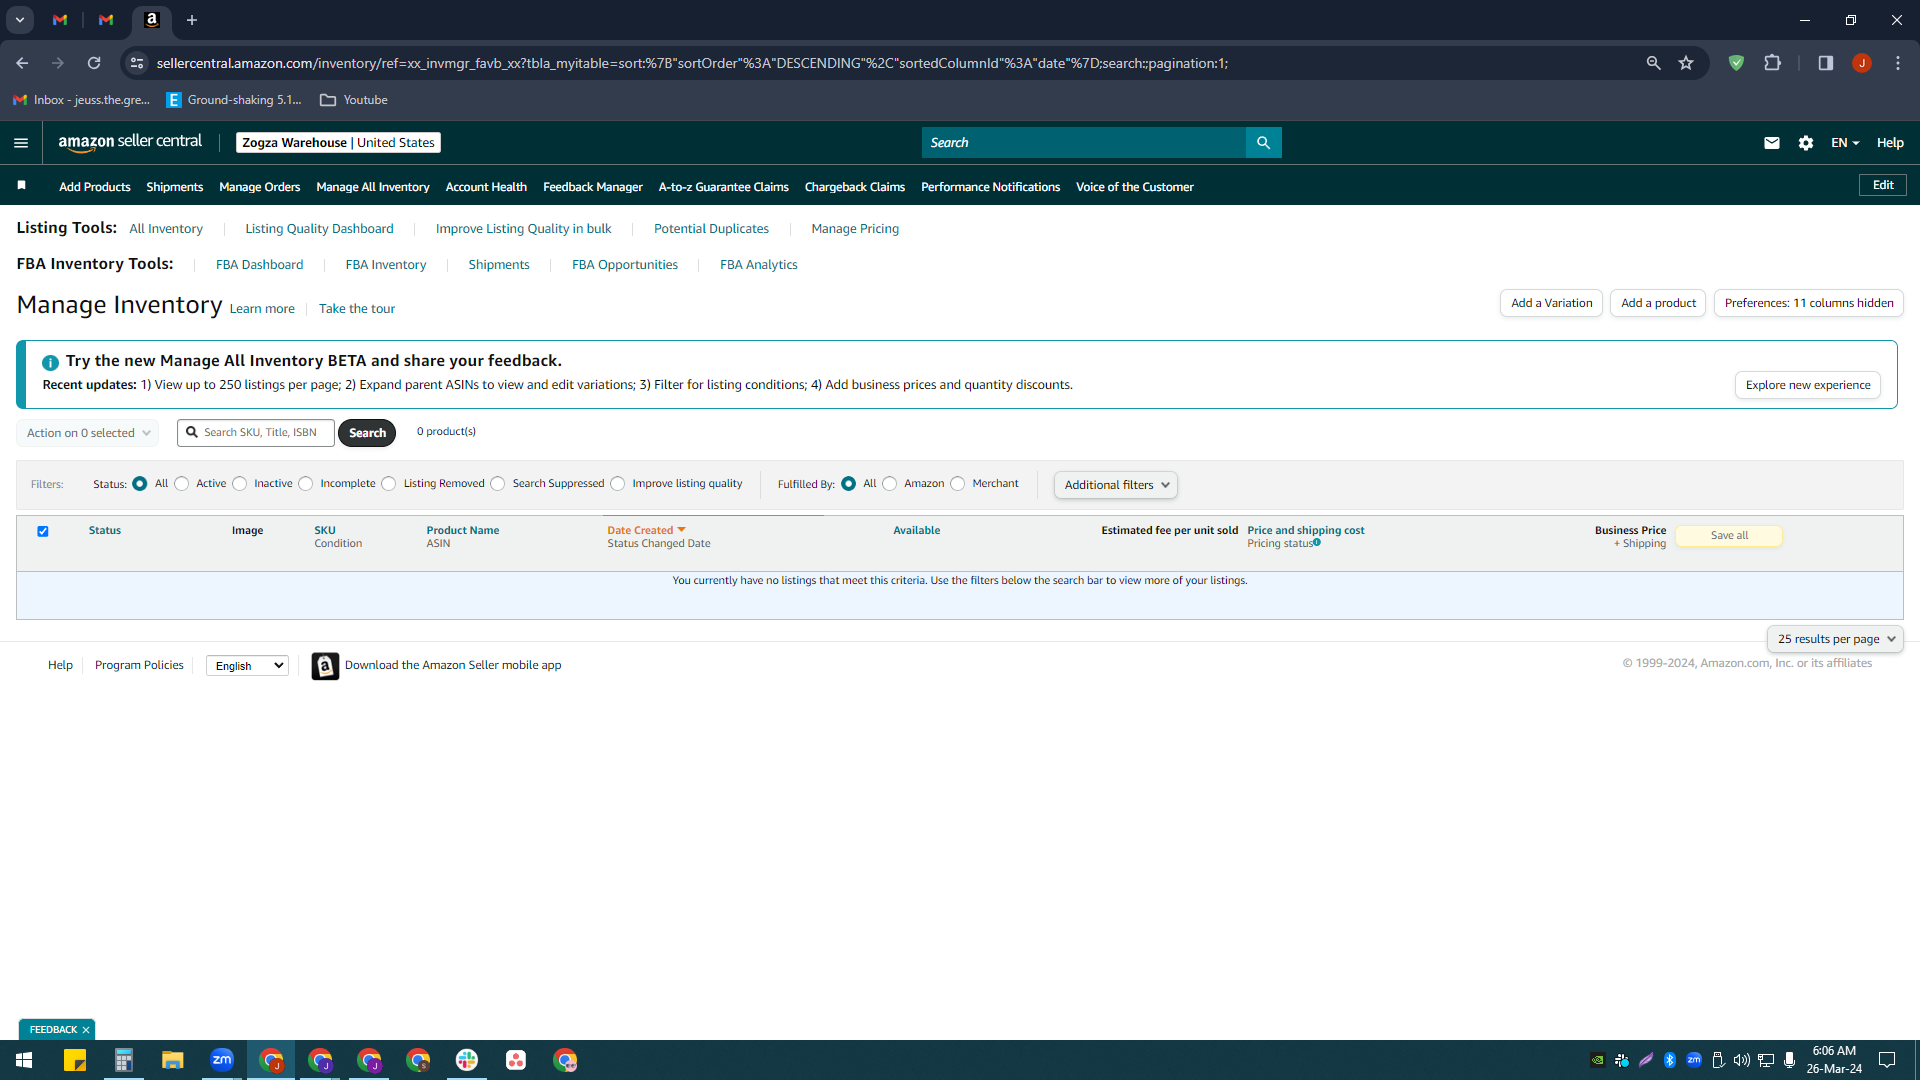Open Account Health in the favorites bar

(x=486, y=187)
